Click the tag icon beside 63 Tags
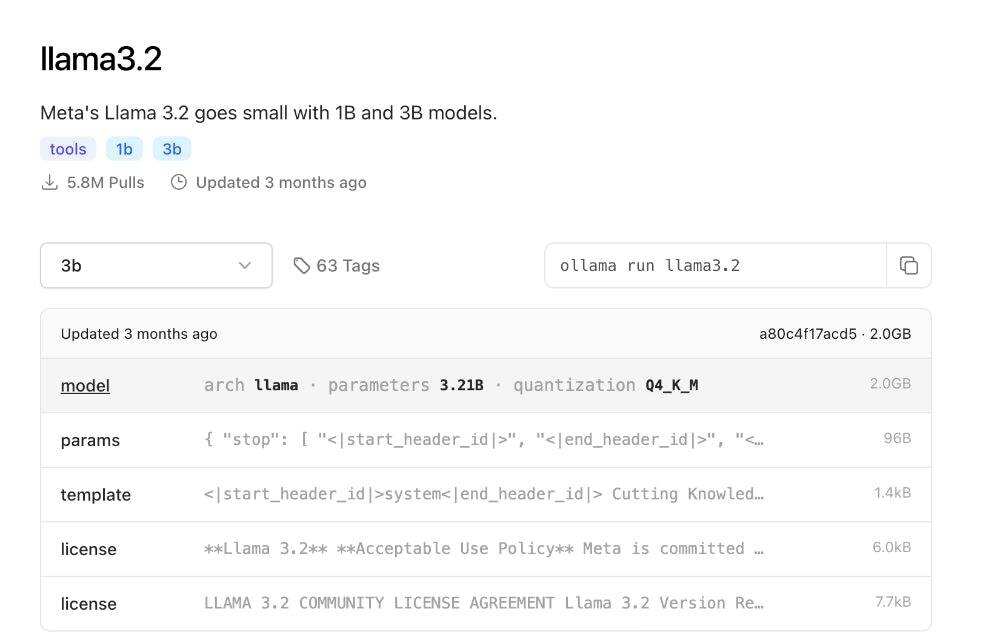 (x=302, y=265)
